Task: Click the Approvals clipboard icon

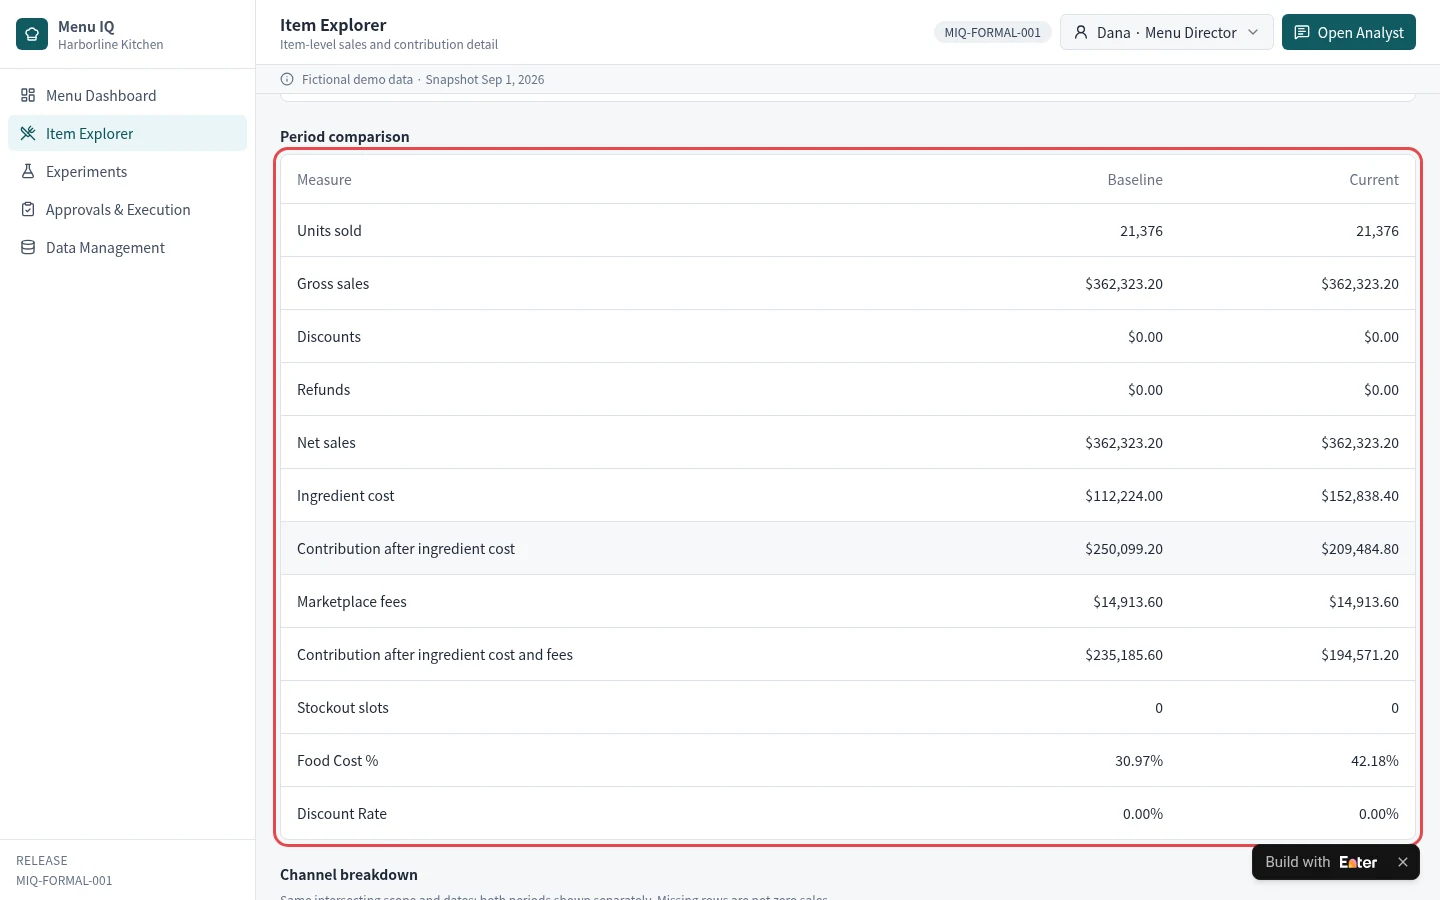Action: [28, 210]
